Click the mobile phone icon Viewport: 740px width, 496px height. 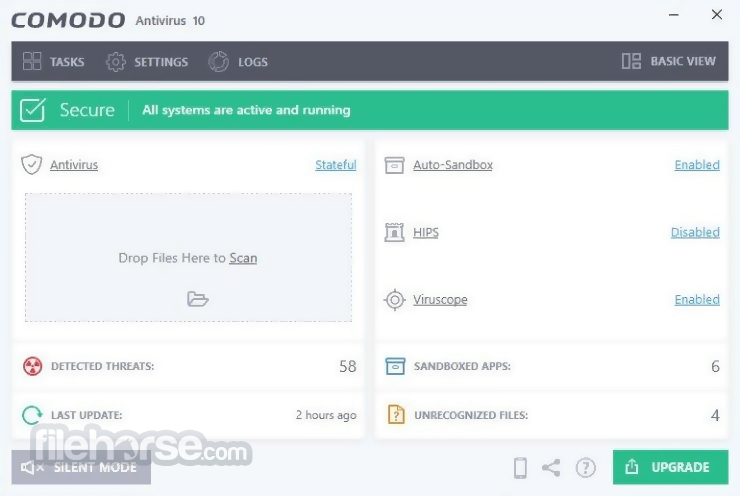(x=520, y=468)
